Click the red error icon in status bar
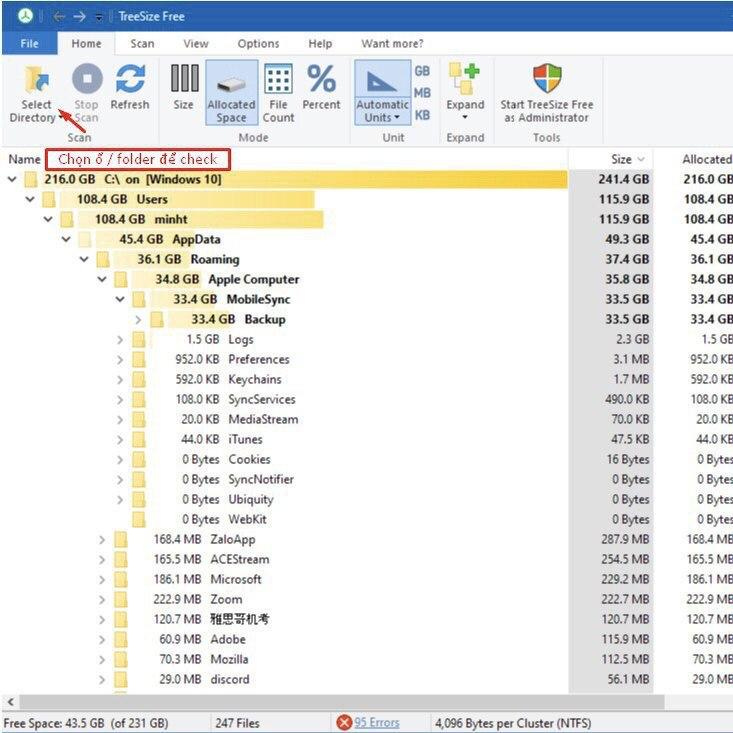The image size is (733, 733). 344,723
